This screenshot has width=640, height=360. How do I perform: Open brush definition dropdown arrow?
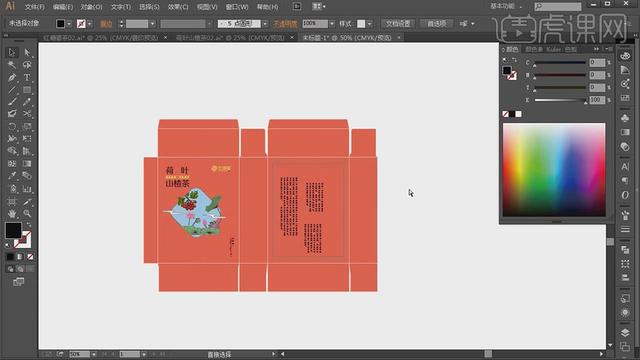(x=265, y=24)
